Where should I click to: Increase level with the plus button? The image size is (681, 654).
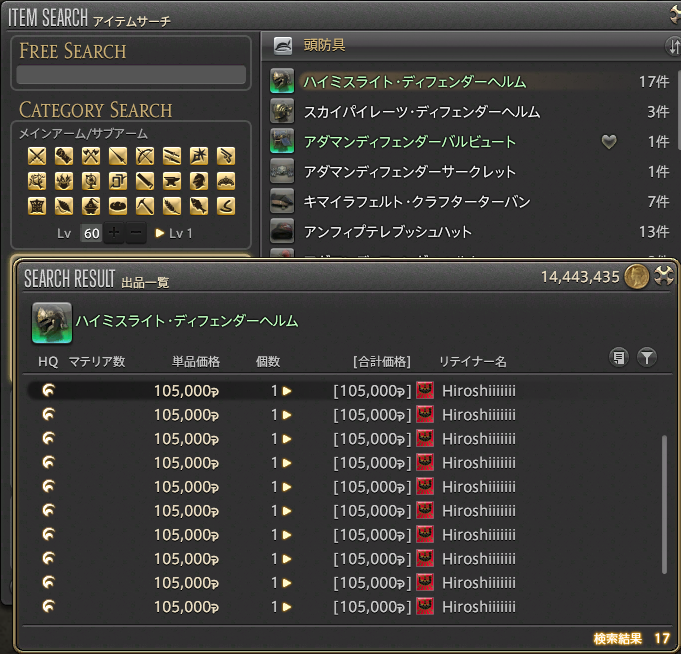(x=115, y=233)
